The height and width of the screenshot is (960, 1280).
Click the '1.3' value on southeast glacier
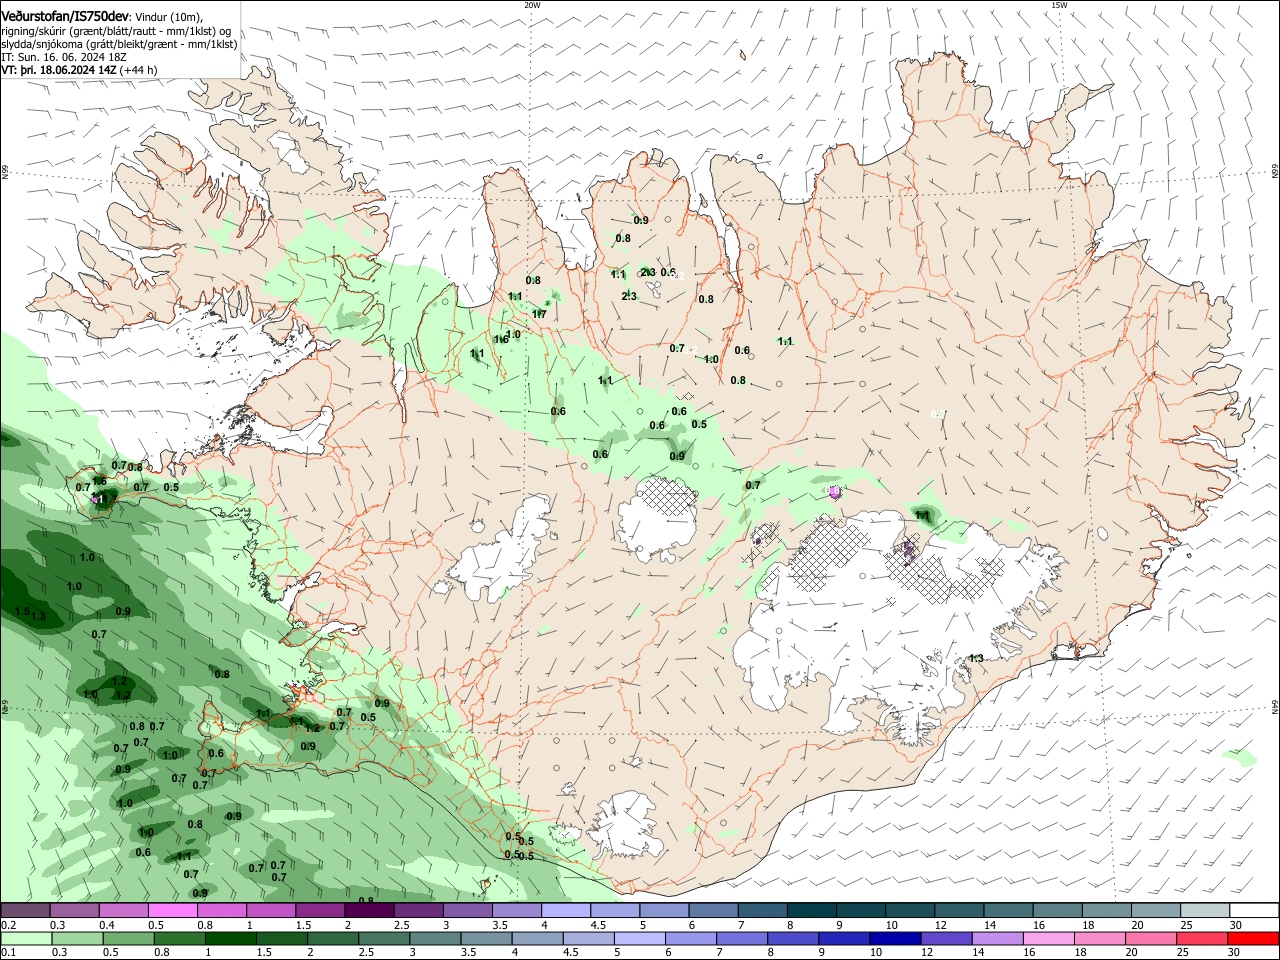click(x=977, y=658)
